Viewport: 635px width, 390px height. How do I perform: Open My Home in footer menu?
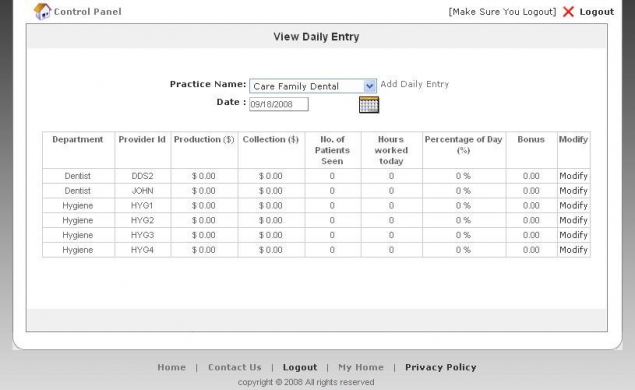point(361,367)
